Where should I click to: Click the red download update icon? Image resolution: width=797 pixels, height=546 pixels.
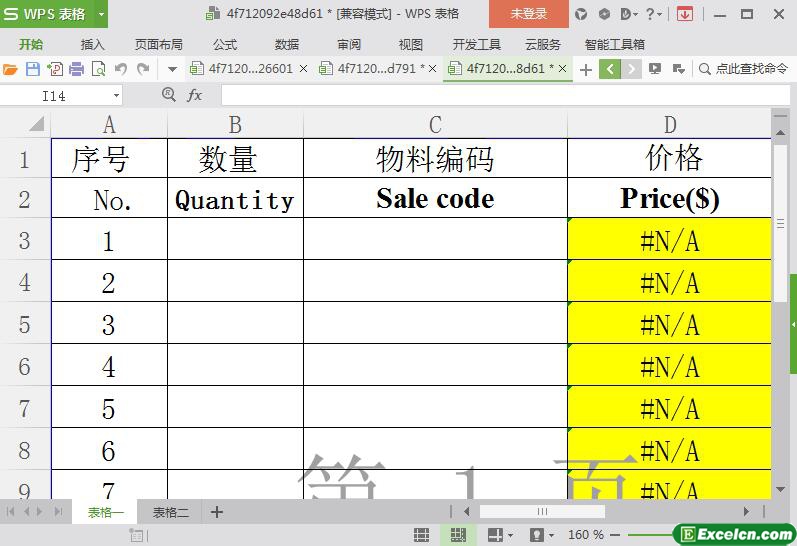(x=685, y=14)
